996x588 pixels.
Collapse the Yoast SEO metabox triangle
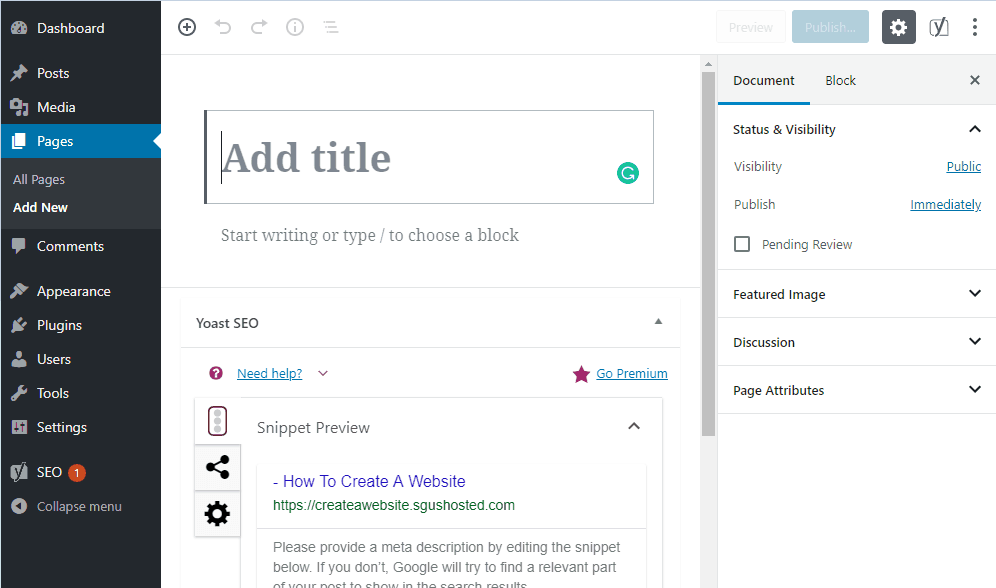[659, 322]
